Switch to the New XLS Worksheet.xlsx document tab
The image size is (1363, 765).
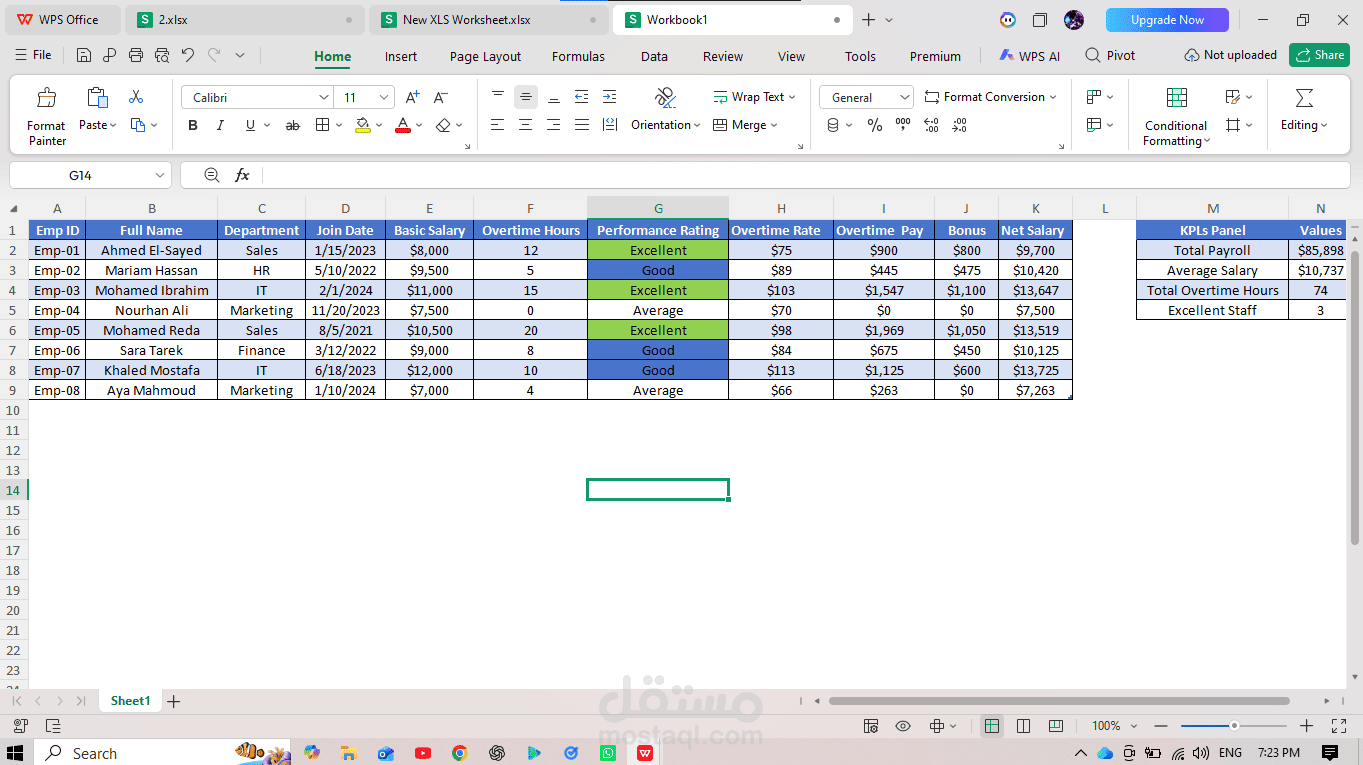click(x=487, y=20)
